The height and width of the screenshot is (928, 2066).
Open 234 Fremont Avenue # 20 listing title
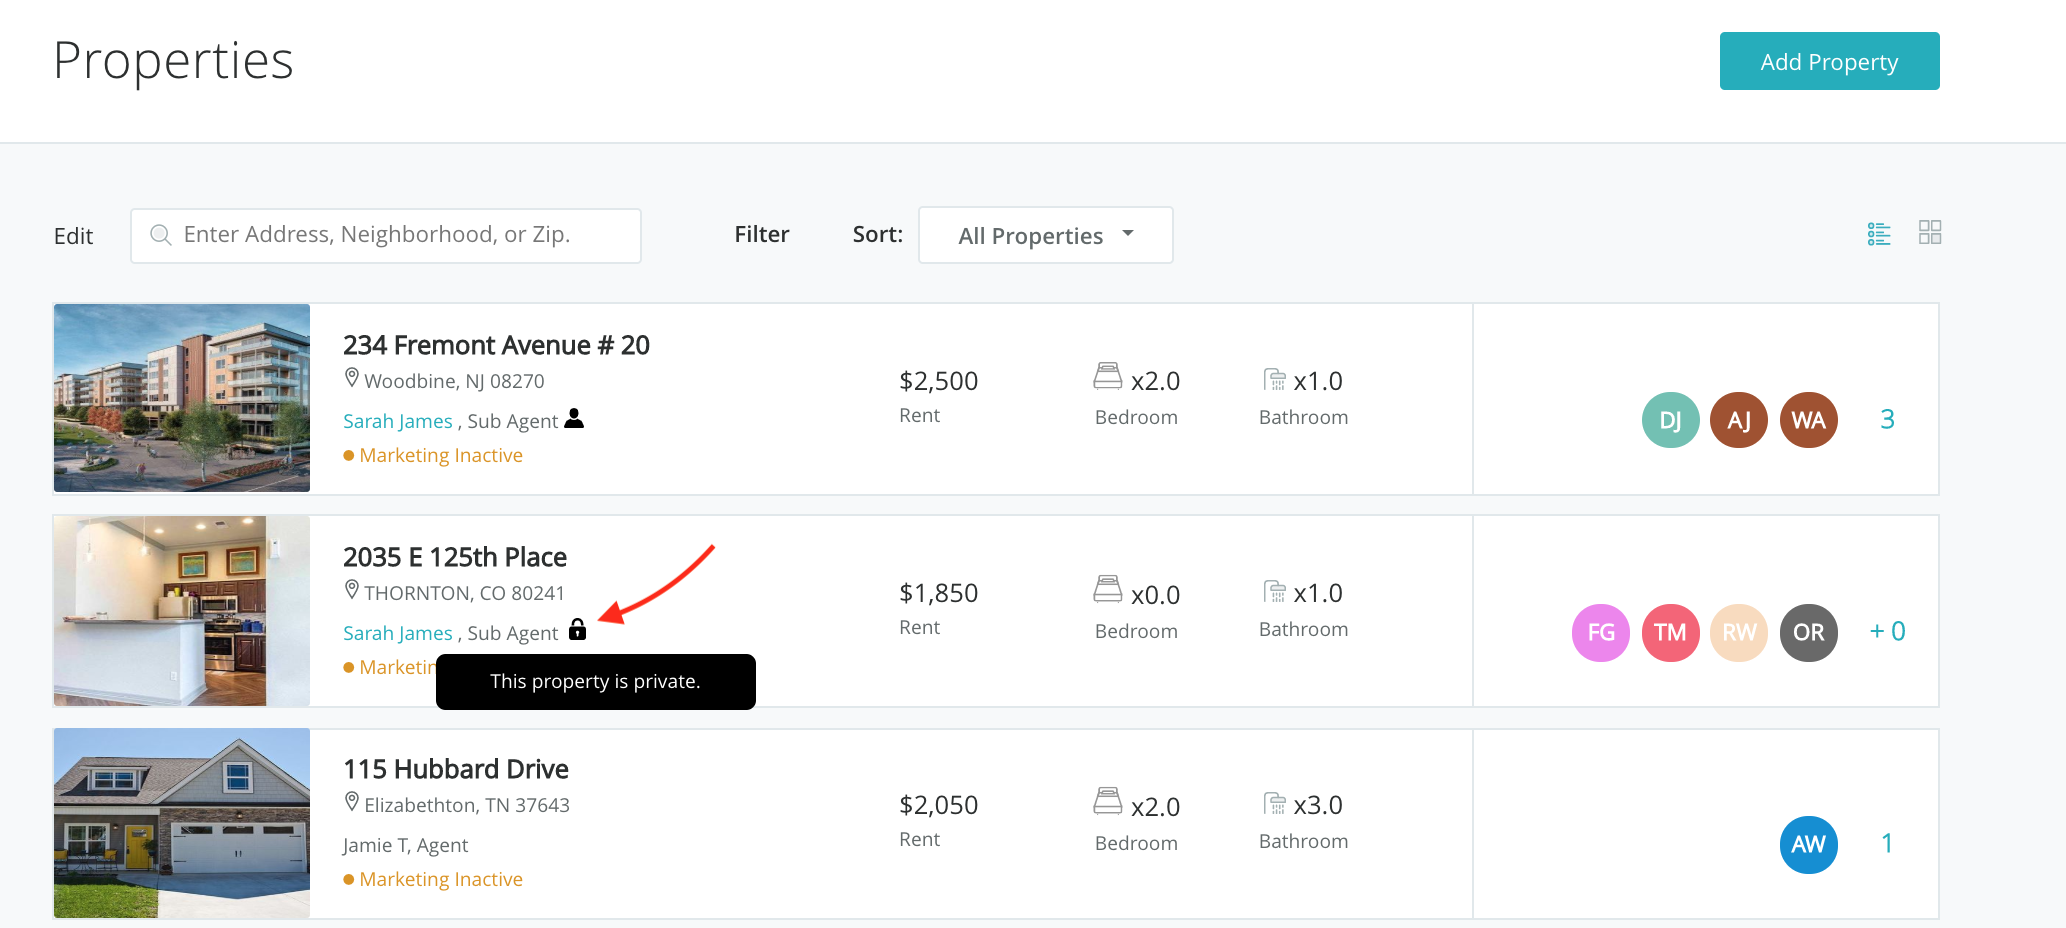click(x=496, y=346)
